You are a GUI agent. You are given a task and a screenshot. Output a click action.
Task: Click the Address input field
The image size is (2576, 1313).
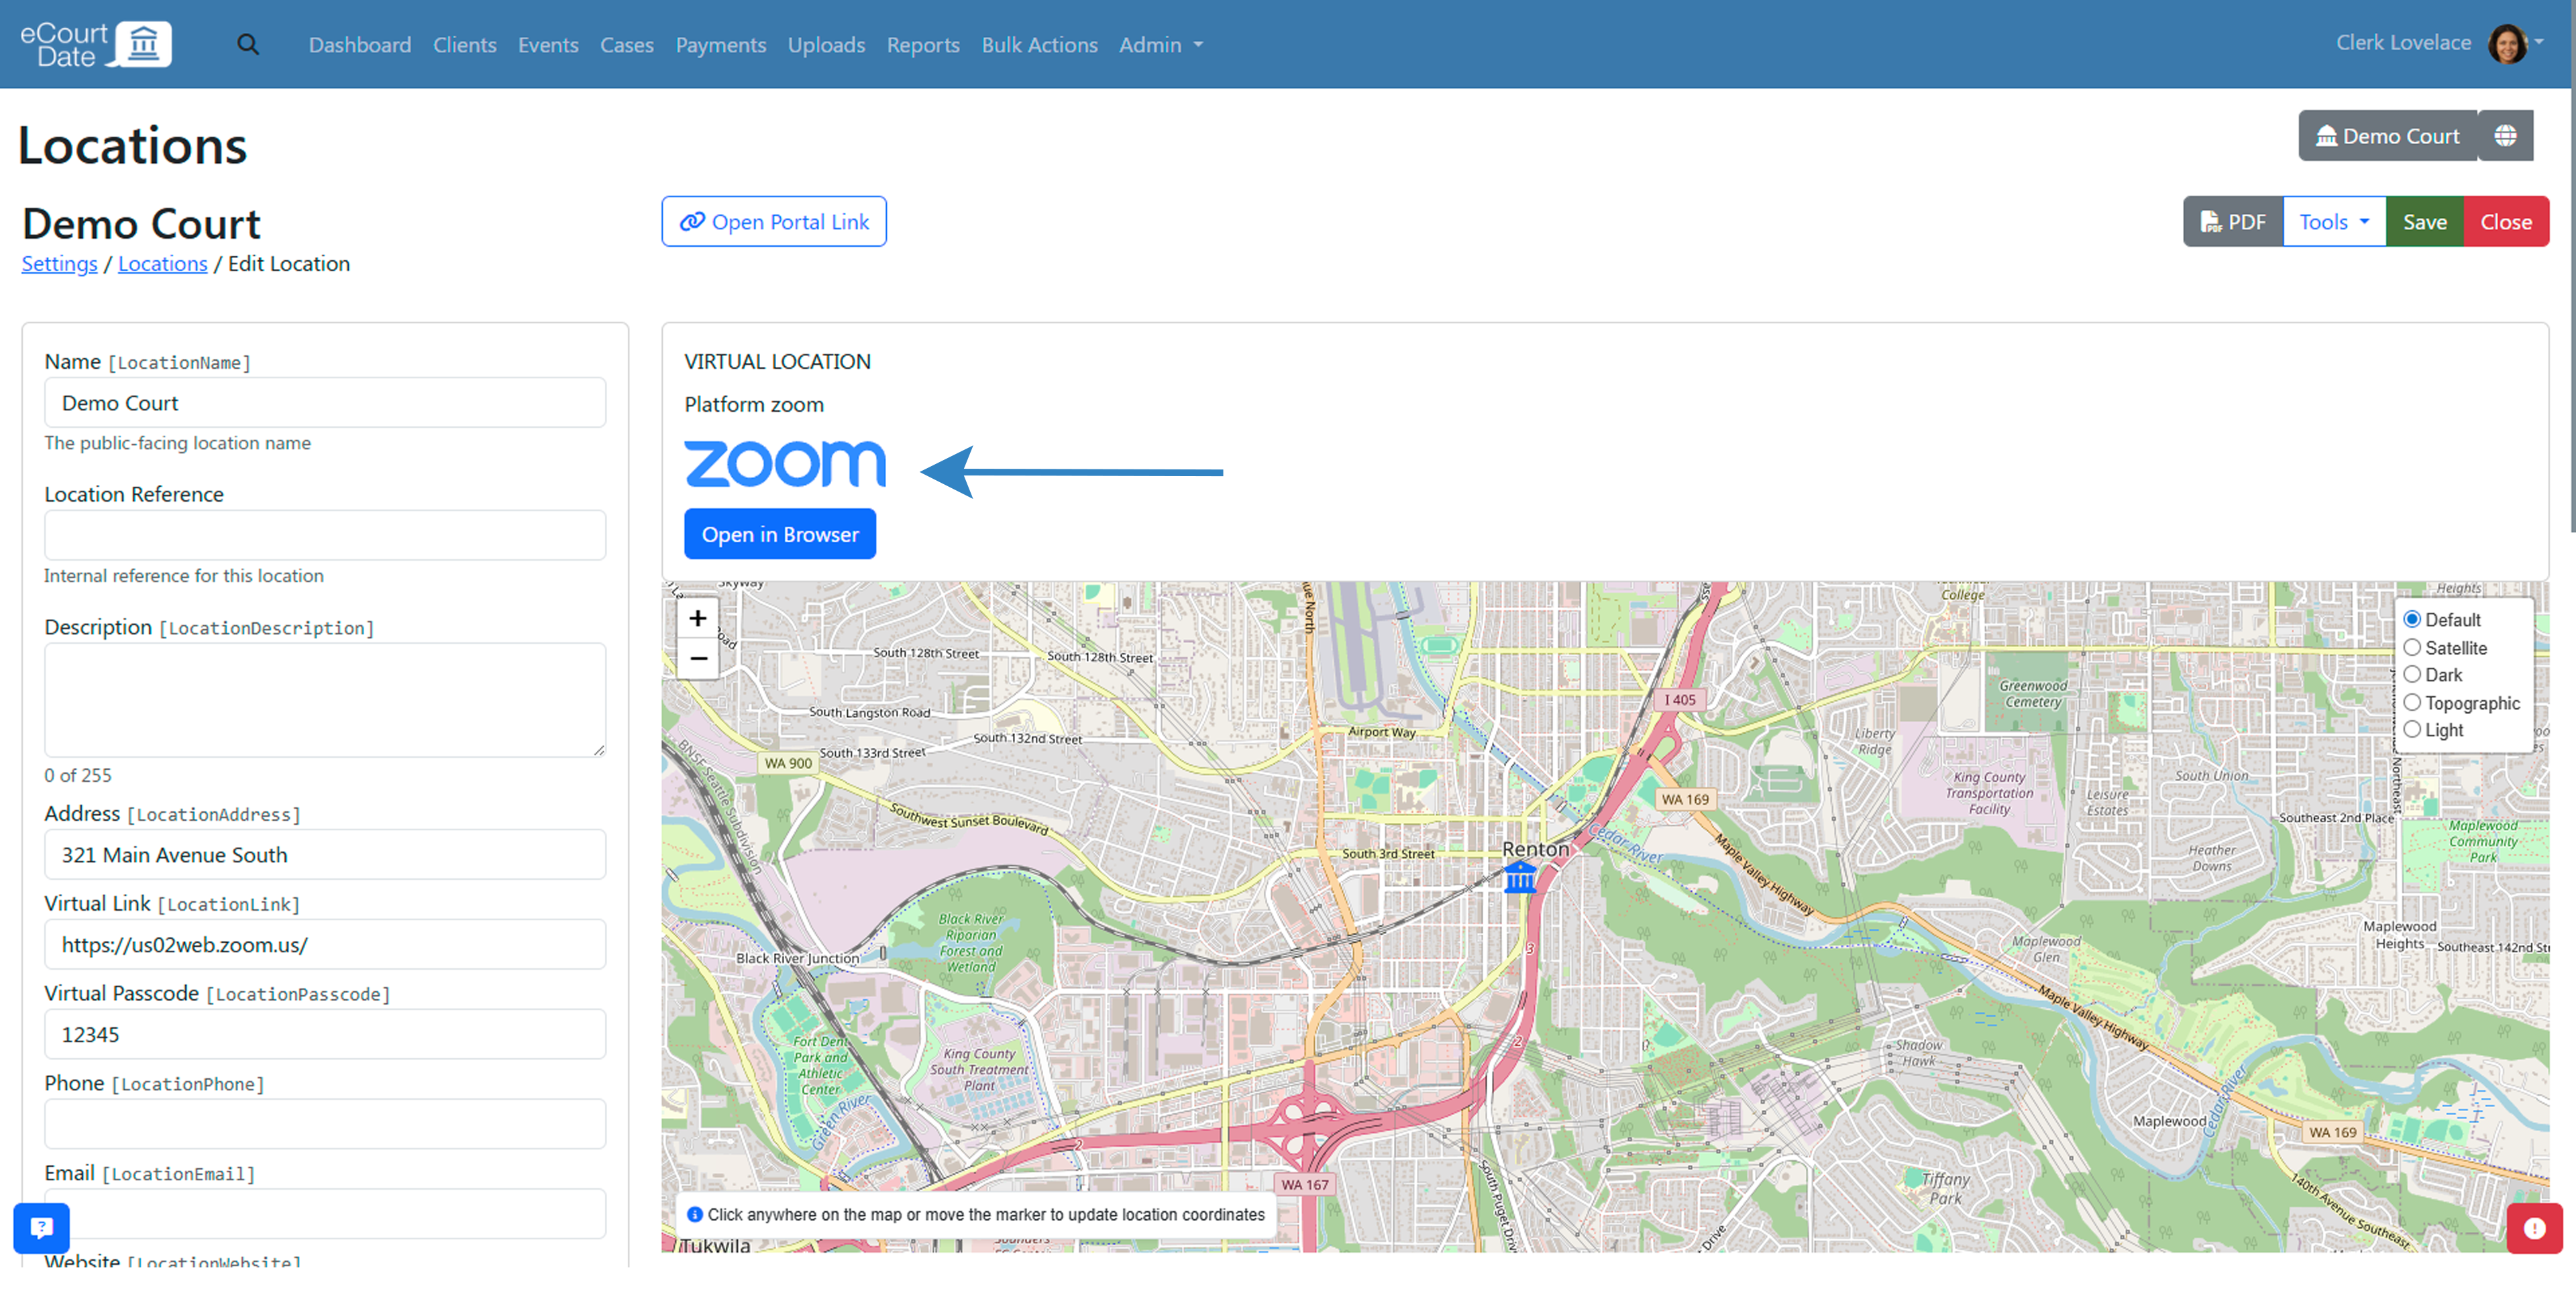click(325, 855)
